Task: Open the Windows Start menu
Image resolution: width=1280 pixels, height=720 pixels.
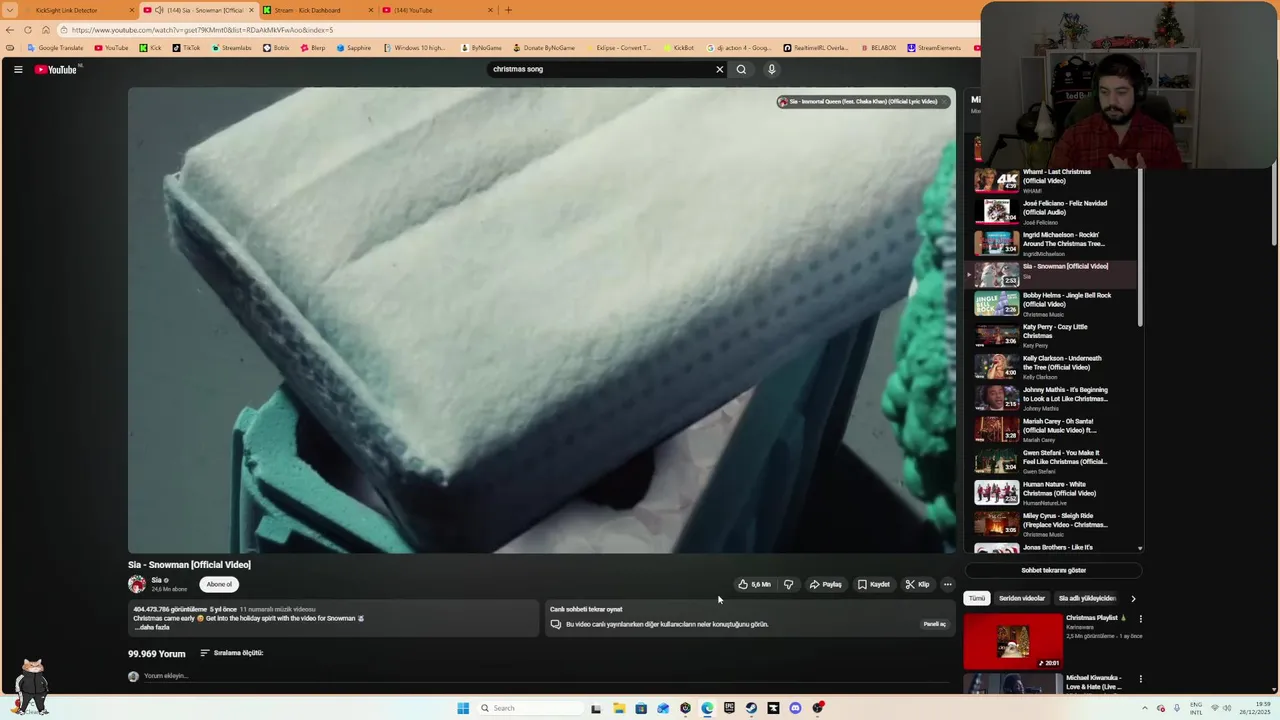Action: click(463, 708)
